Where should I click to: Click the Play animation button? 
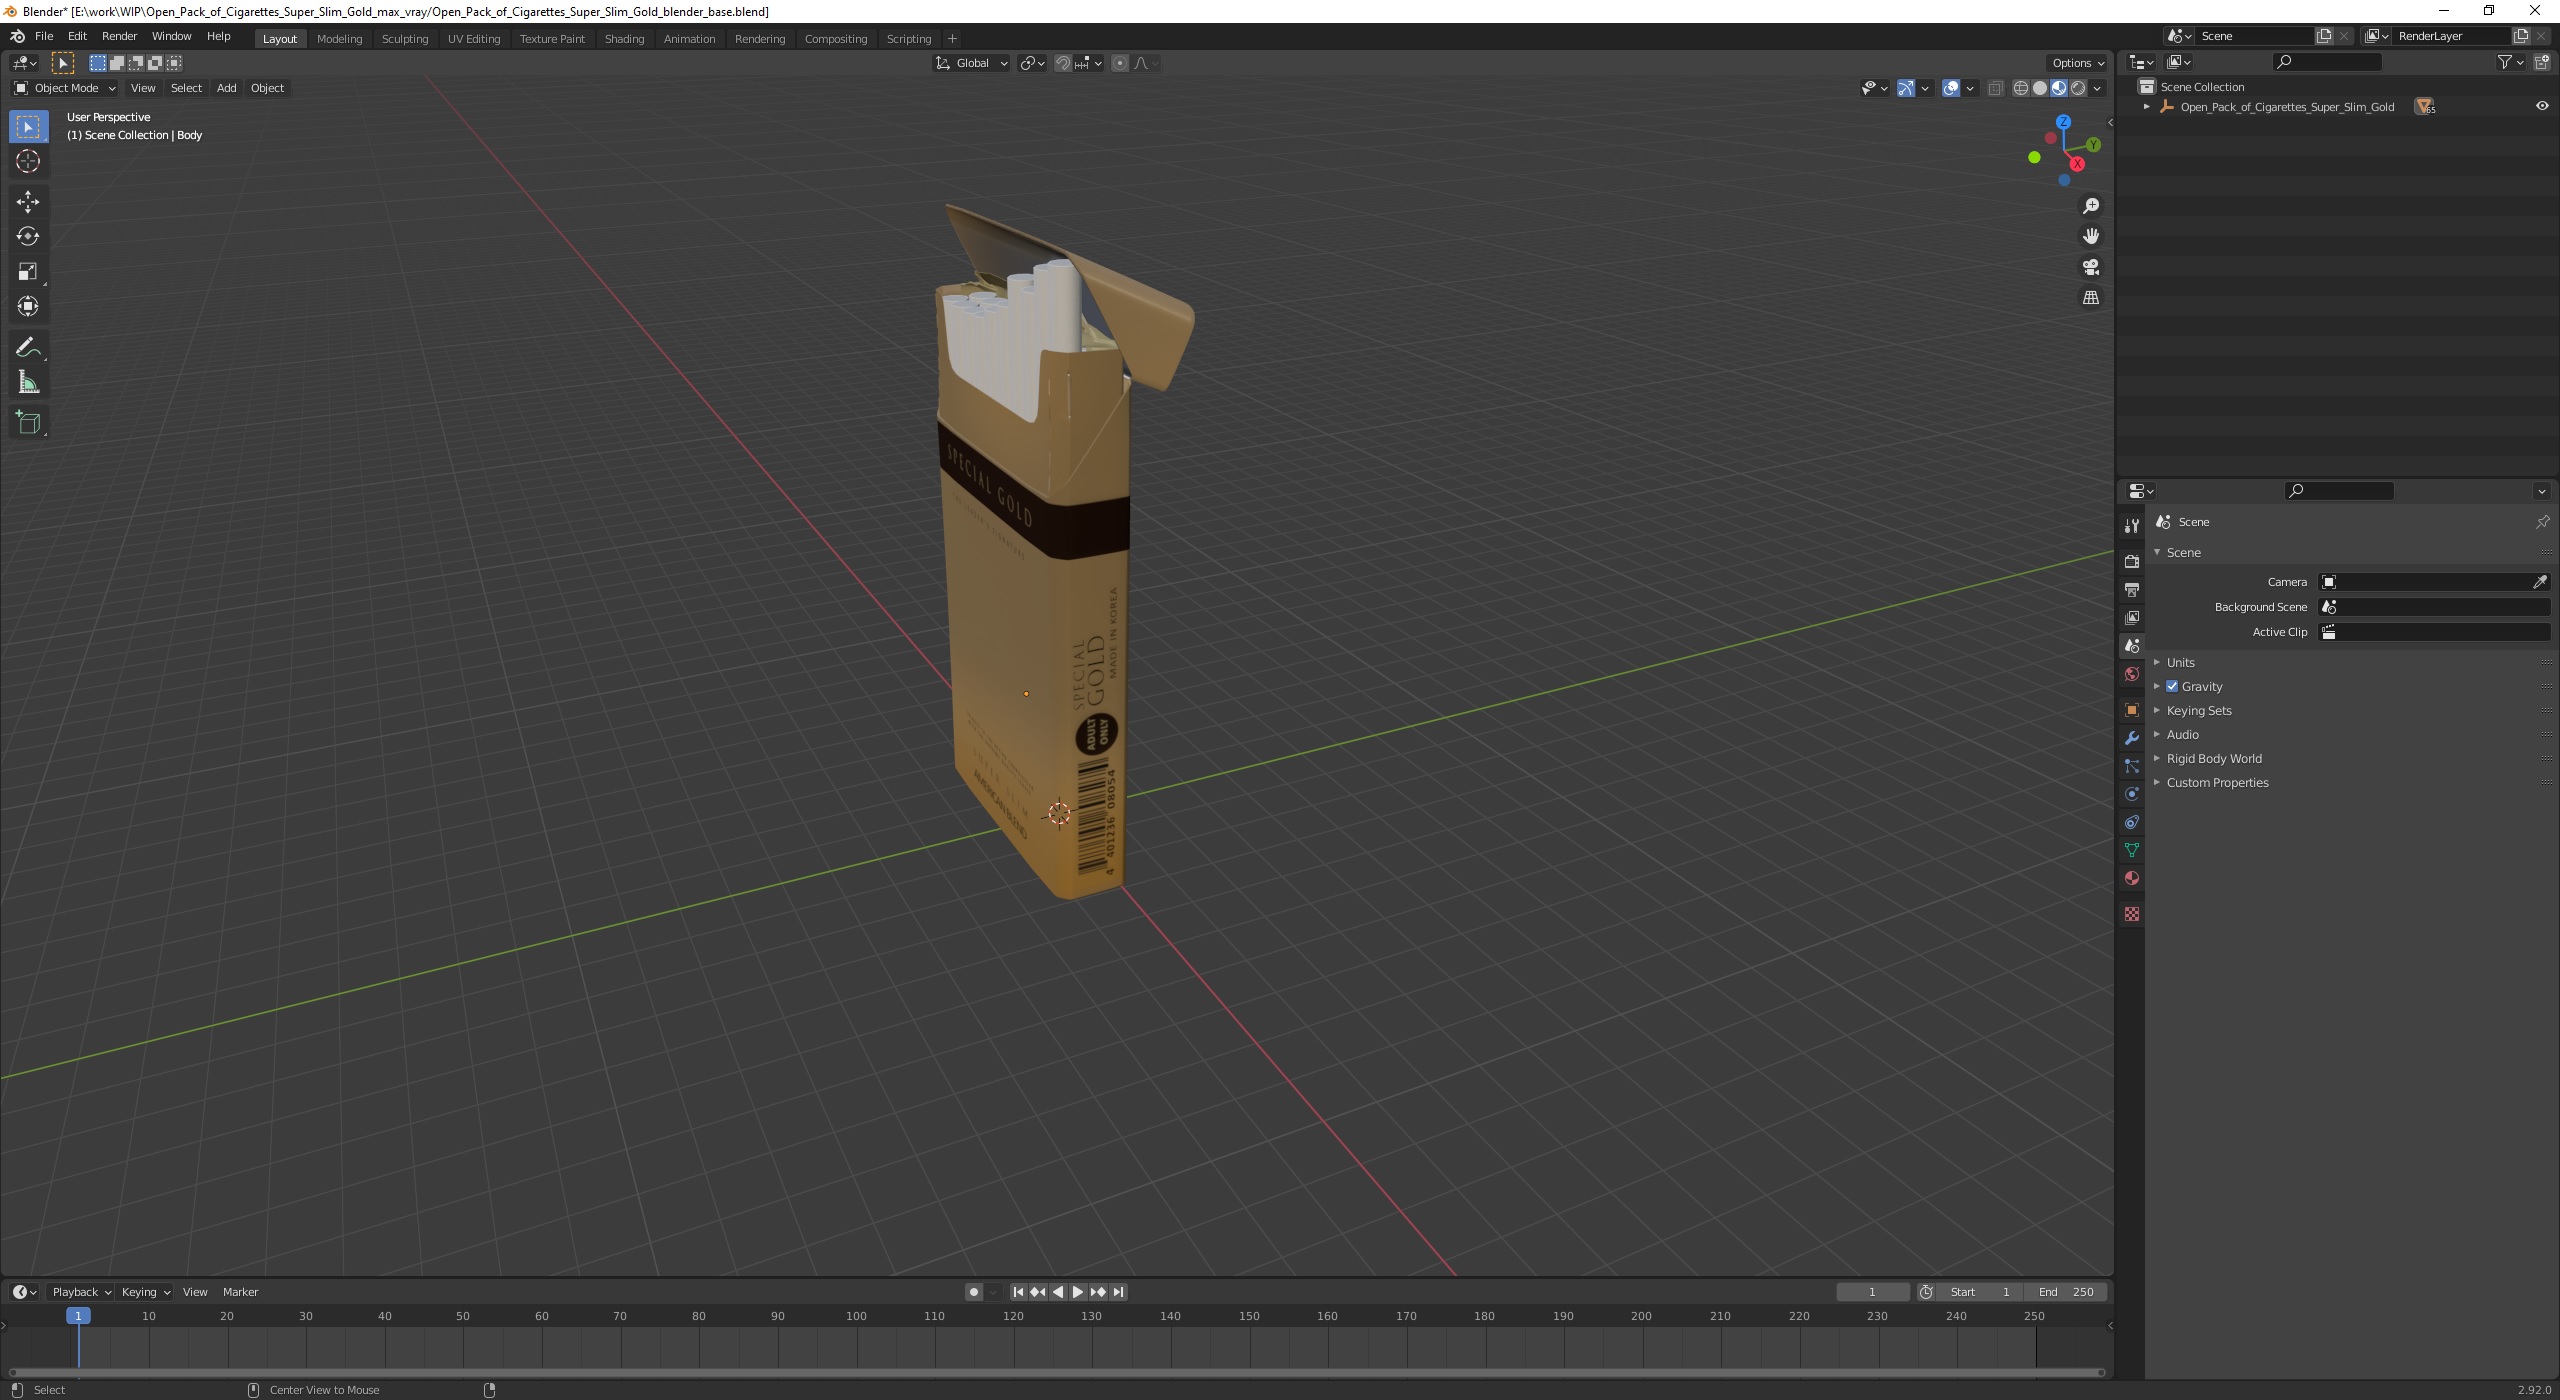(x=1078, y=1292)
